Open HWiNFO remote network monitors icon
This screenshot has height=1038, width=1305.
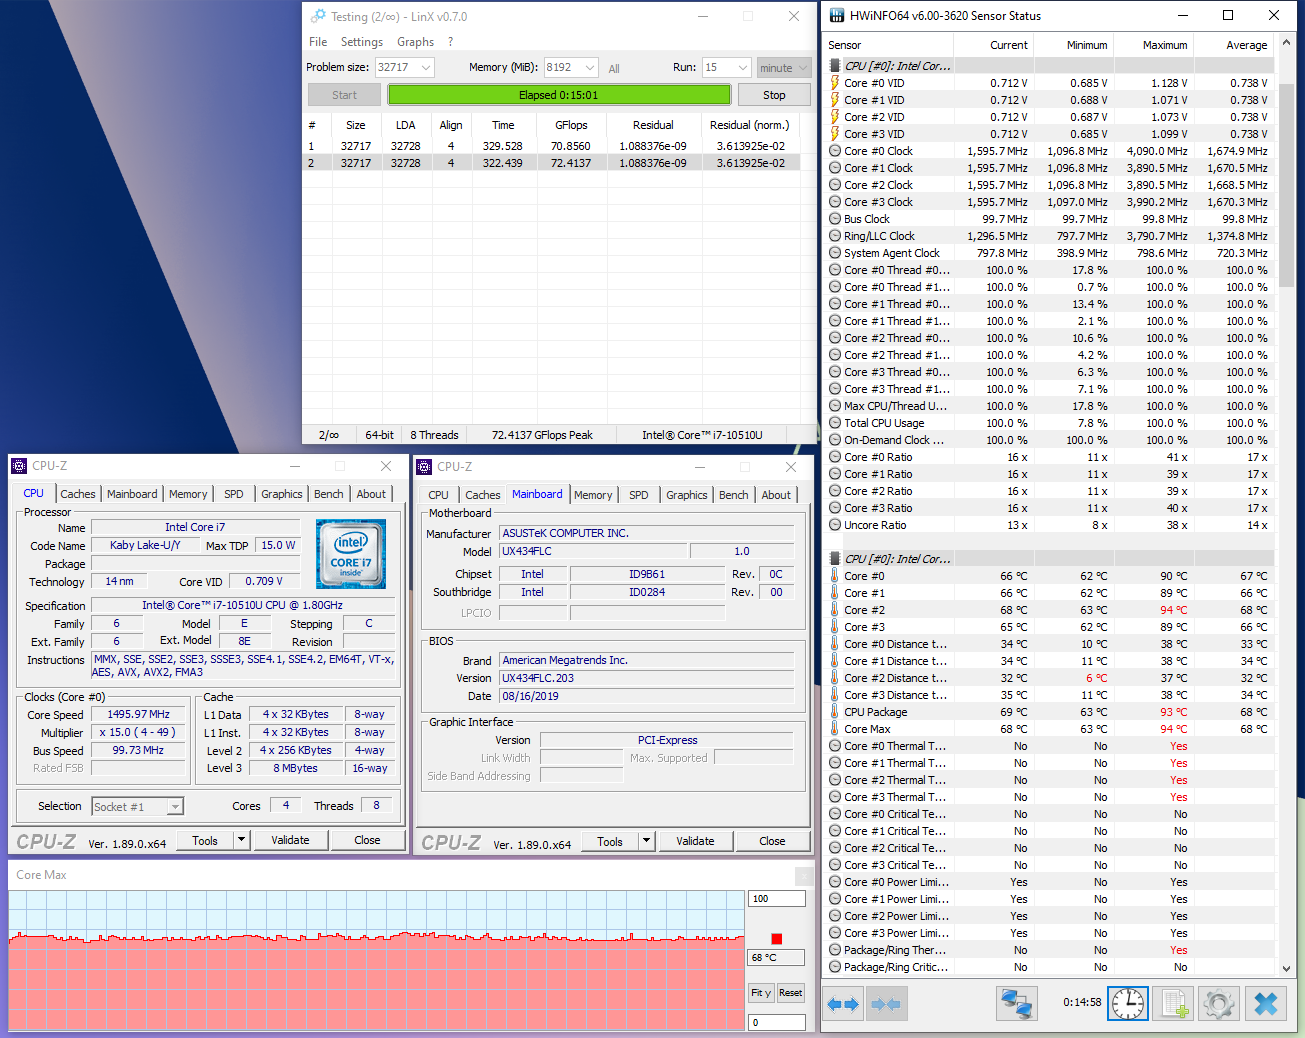coord(1016,1004)
